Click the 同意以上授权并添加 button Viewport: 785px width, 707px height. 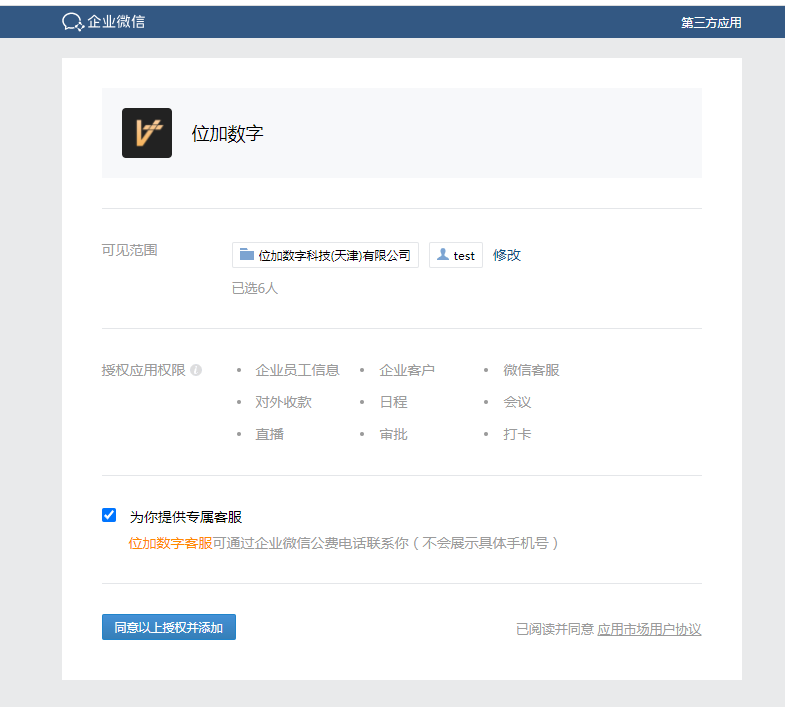(x=169, y=627)
